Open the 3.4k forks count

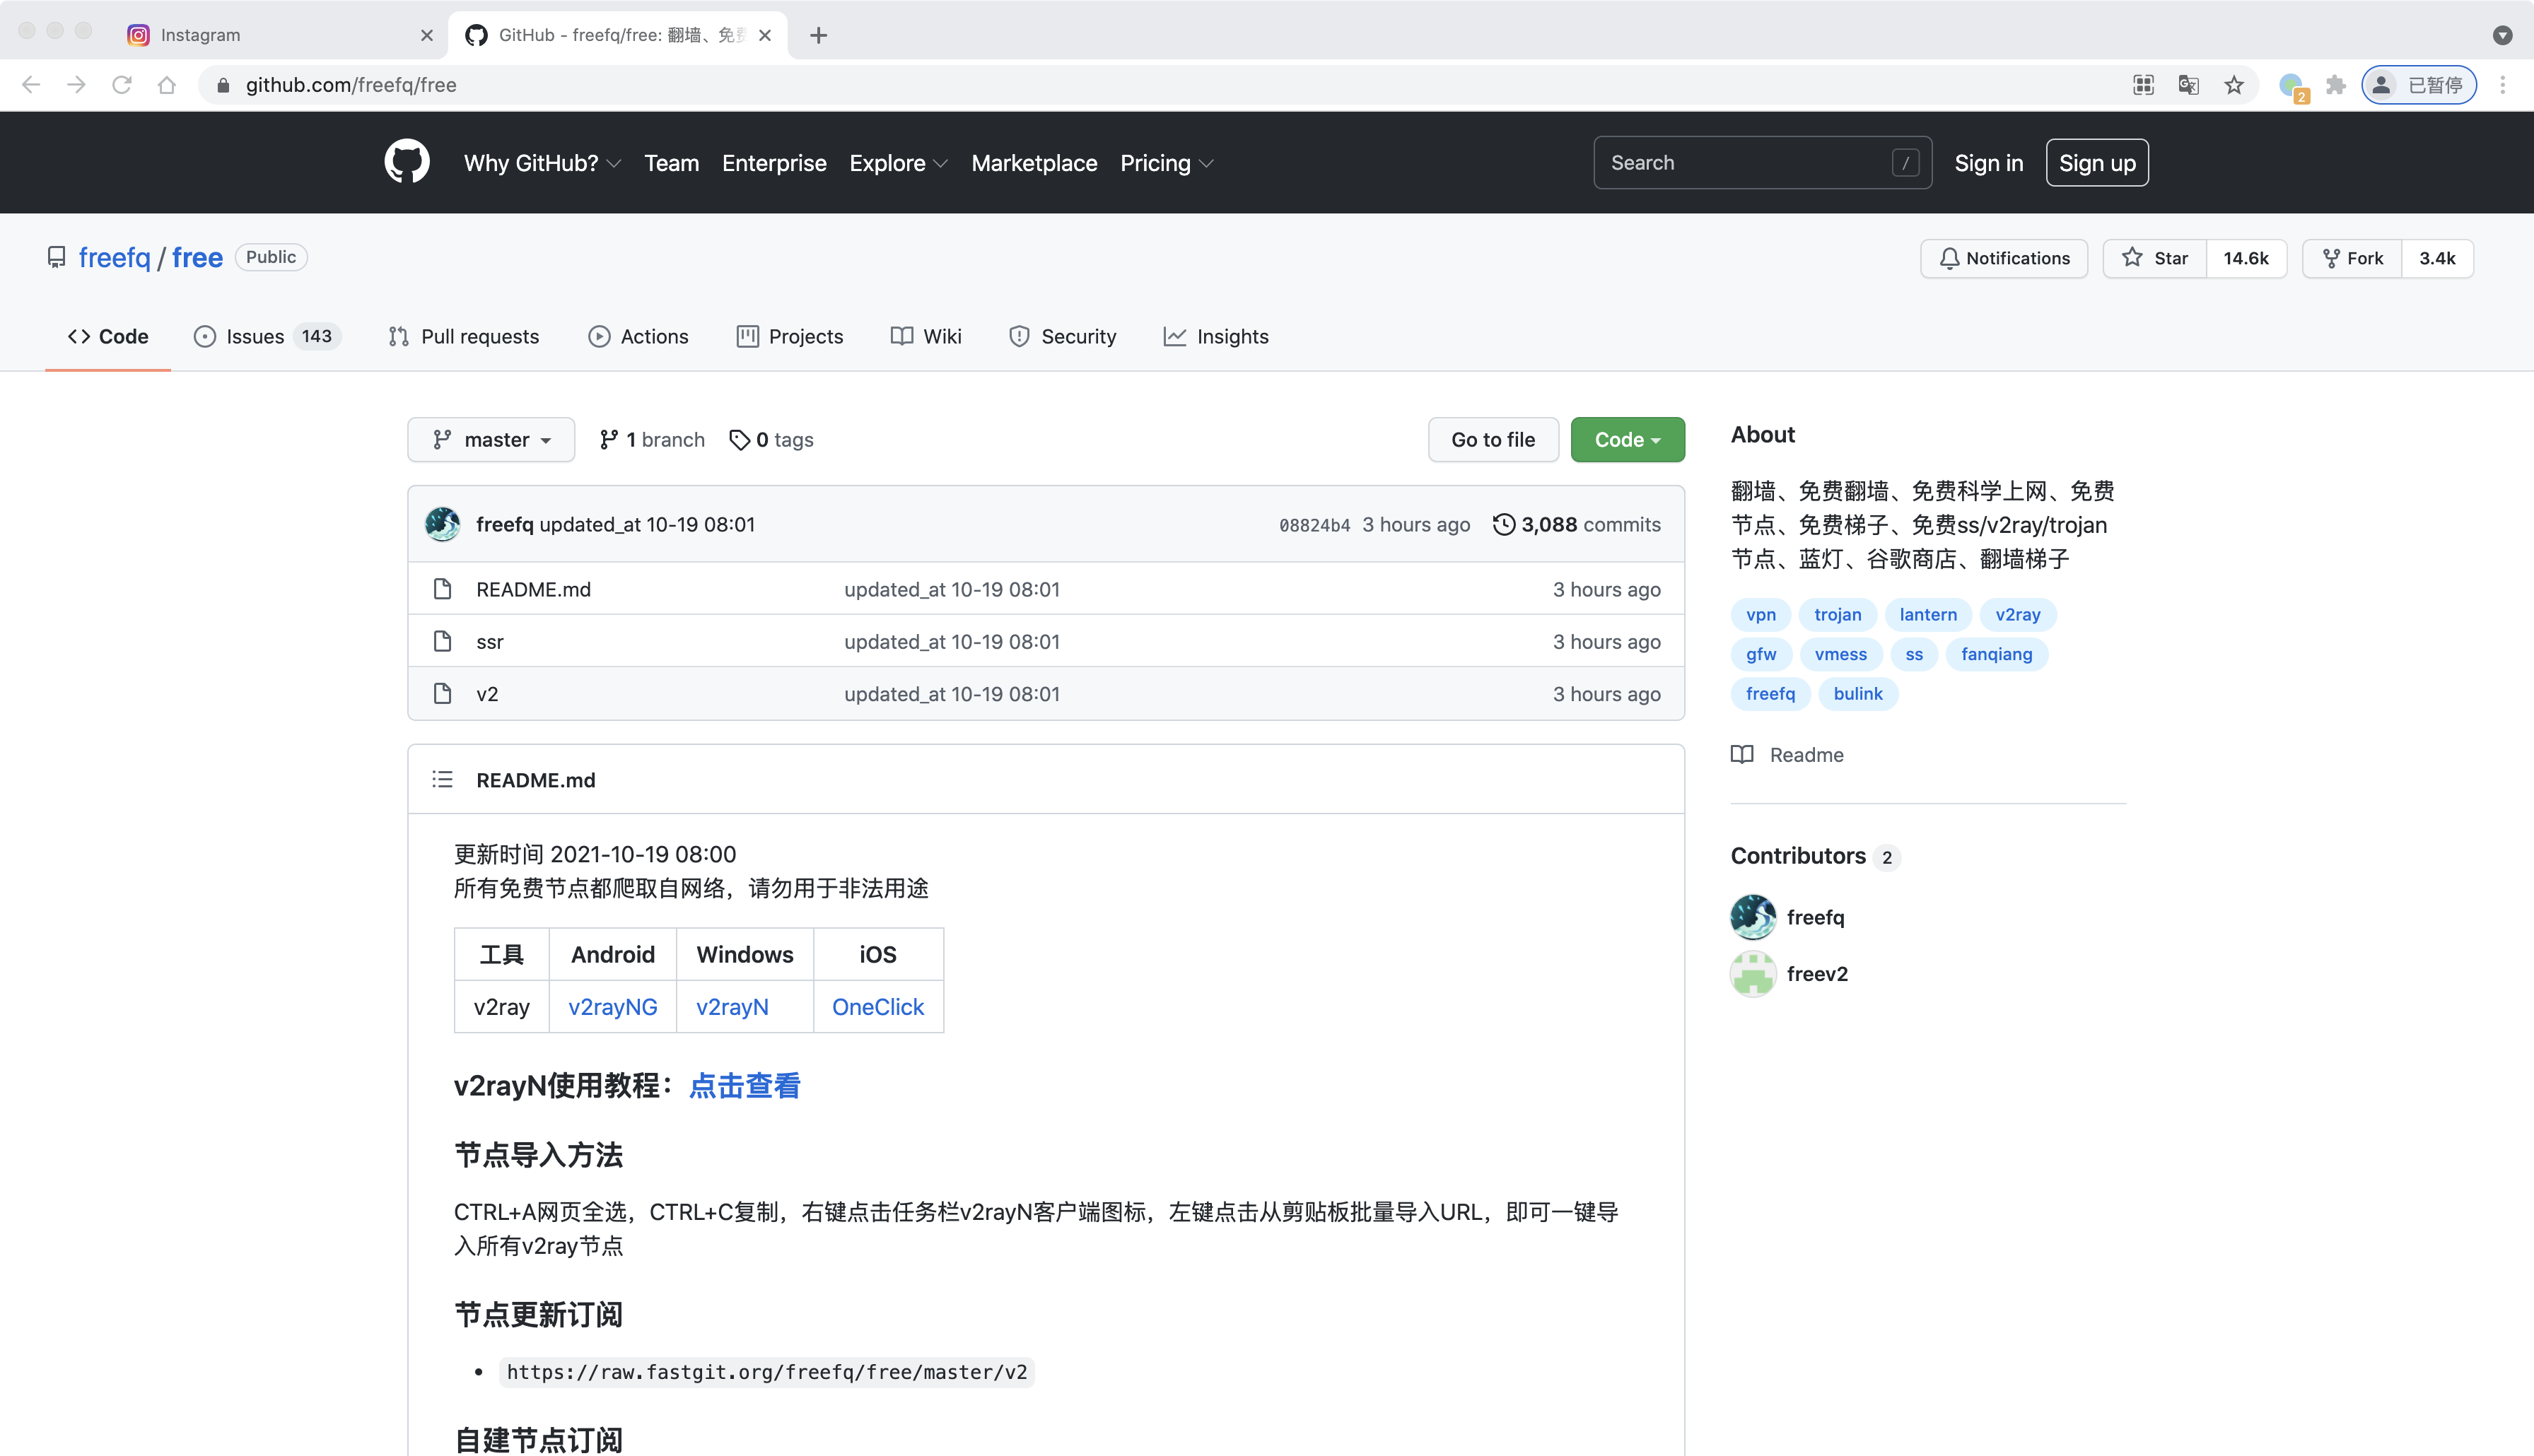tap(2437, 258)
